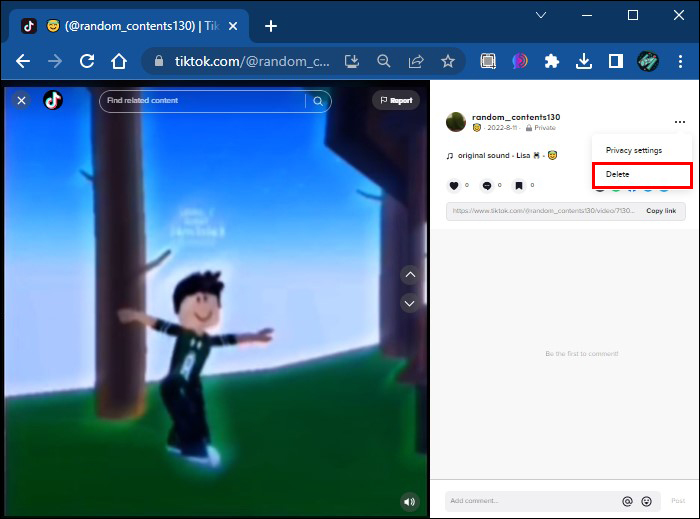Image resolution: width=700 pixels, height=519 pixels.
Task: Open the Extensions puzzle piece menu
Action: pos(552,61)
